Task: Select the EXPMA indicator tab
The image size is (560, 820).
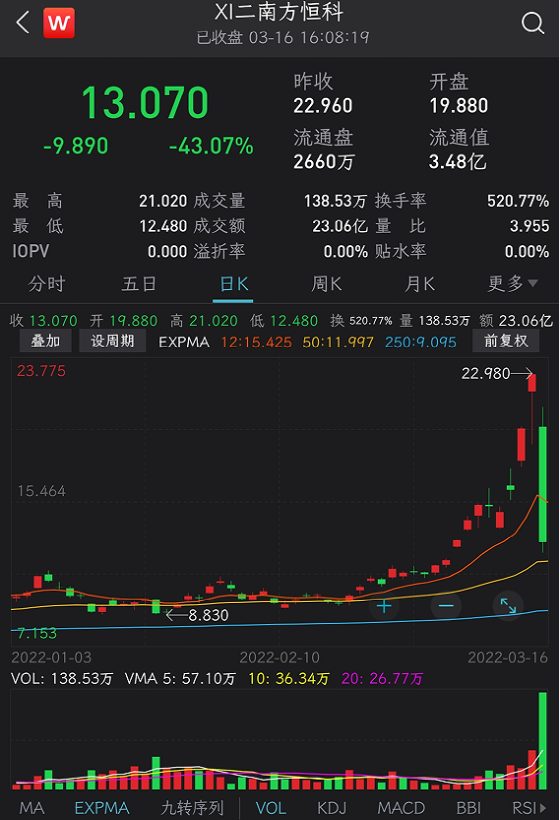Action: point(102,808)
